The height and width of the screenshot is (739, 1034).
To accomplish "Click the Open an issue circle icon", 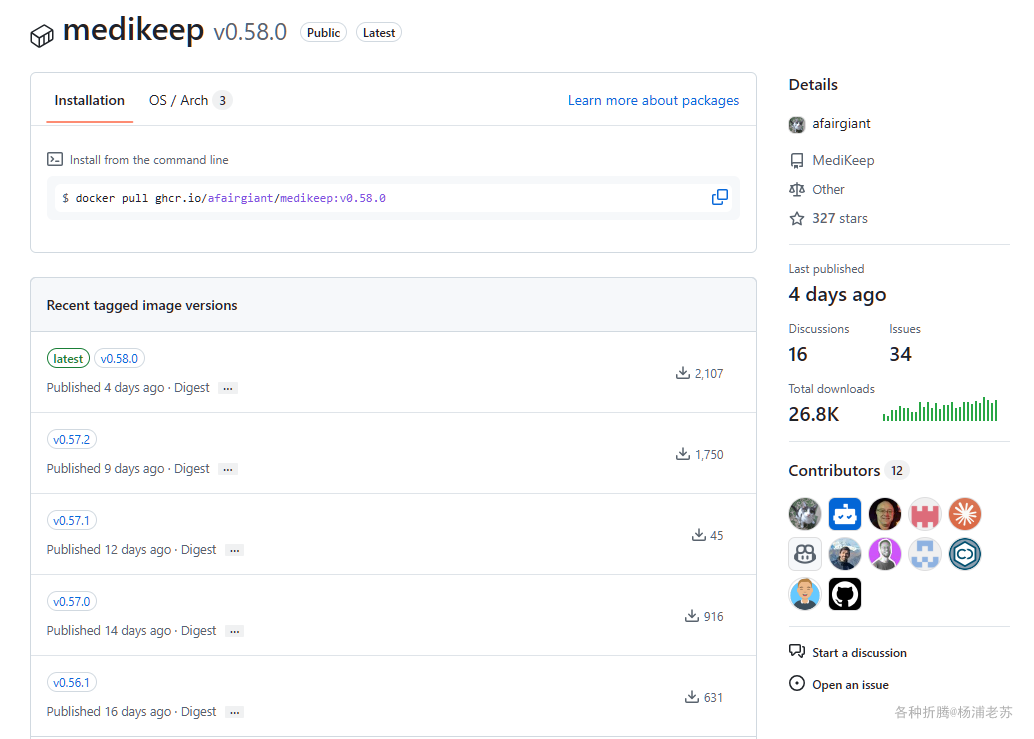I will pyautogui.click(x=797, y=684).
